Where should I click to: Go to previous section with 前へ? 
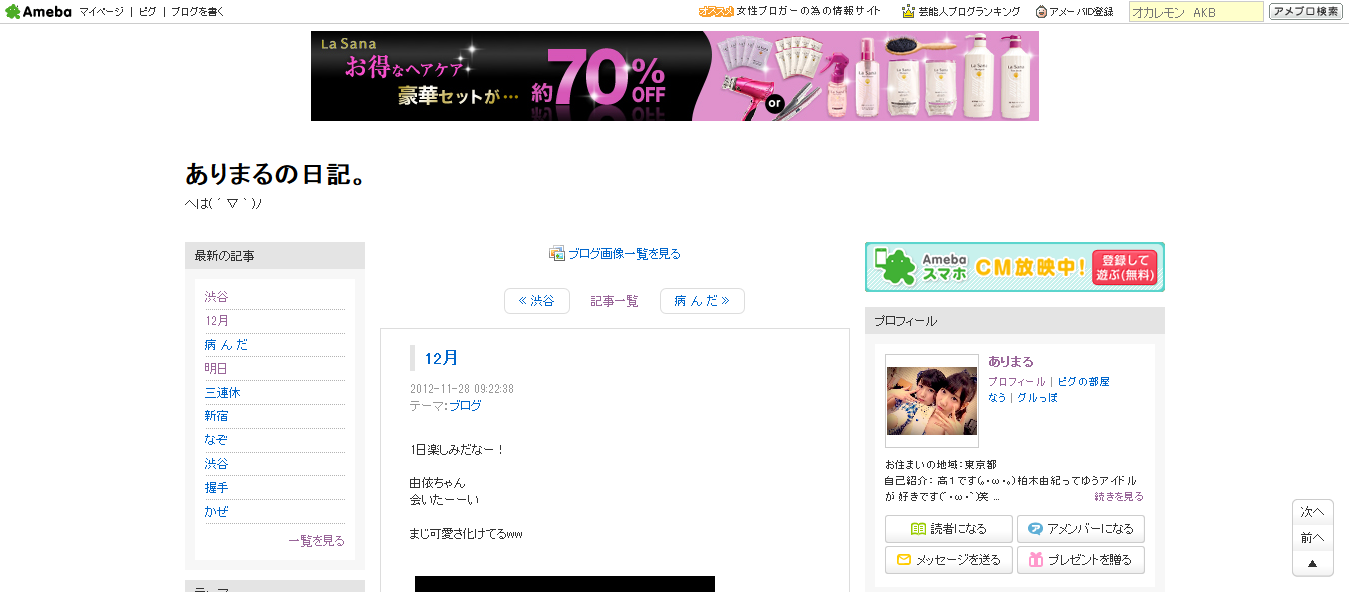[x=1313, y=538]
